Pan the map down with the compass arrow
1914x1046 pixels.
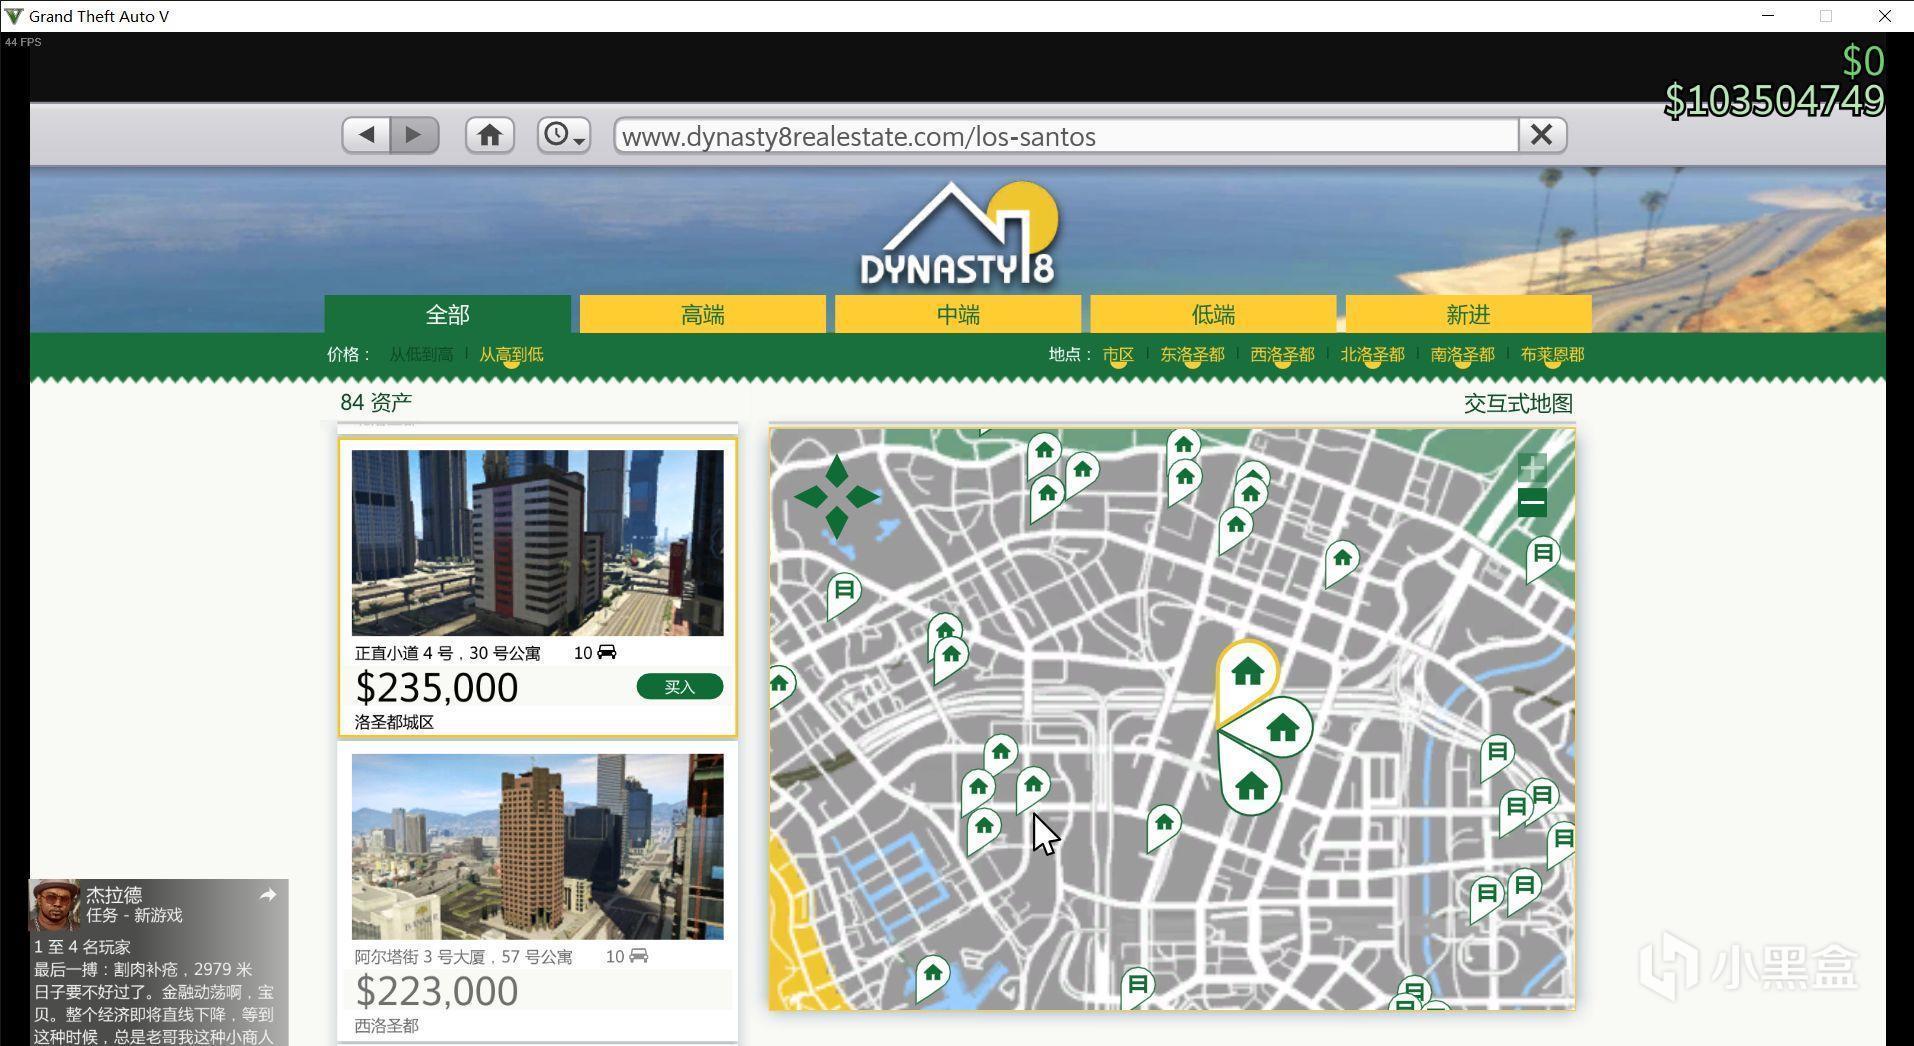click(837, 521)
